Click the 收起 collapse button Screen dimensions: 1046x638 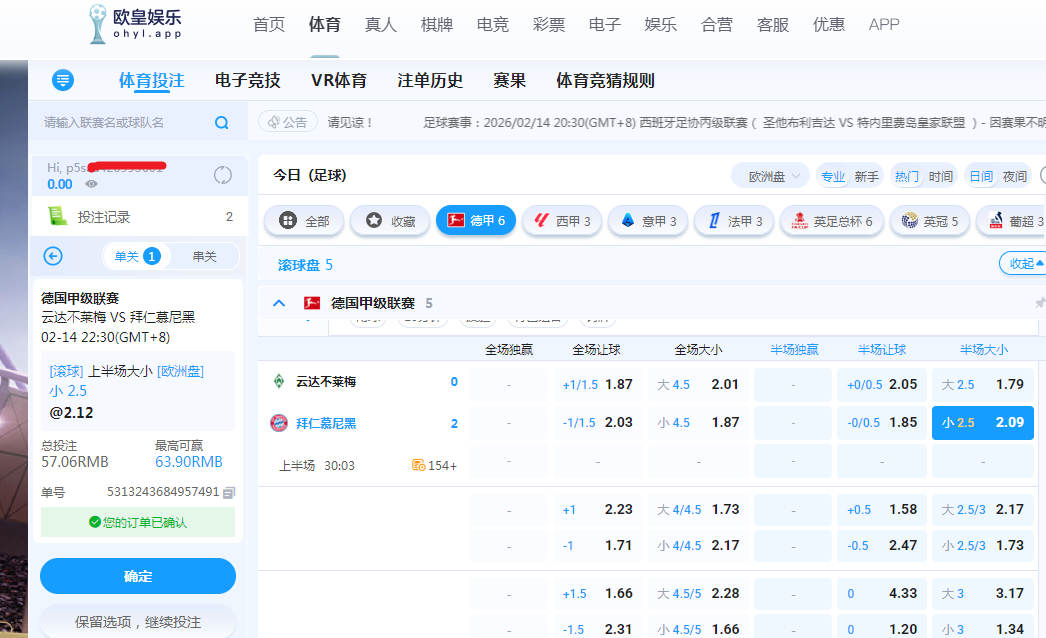click(x=1022, y=264)
